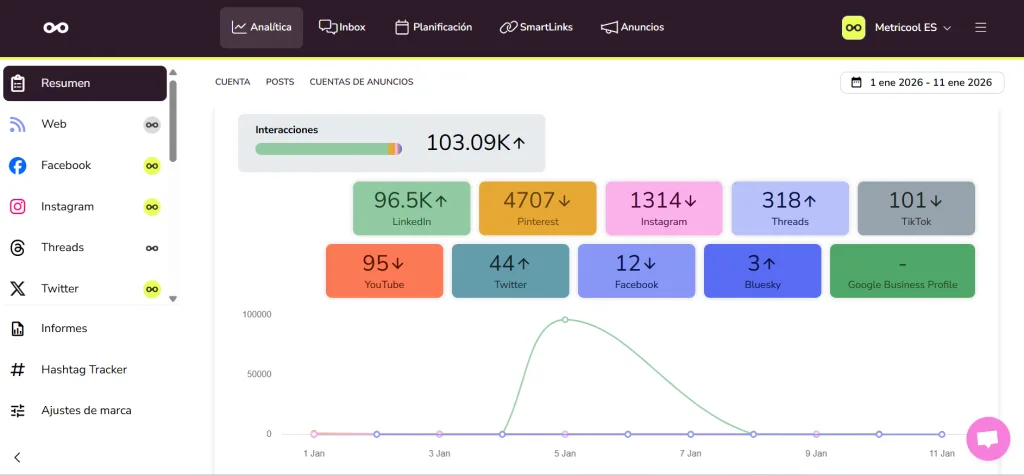Open the date range picker
The height and width of the screenshot is (475, 1024).
tap(920, 83)
